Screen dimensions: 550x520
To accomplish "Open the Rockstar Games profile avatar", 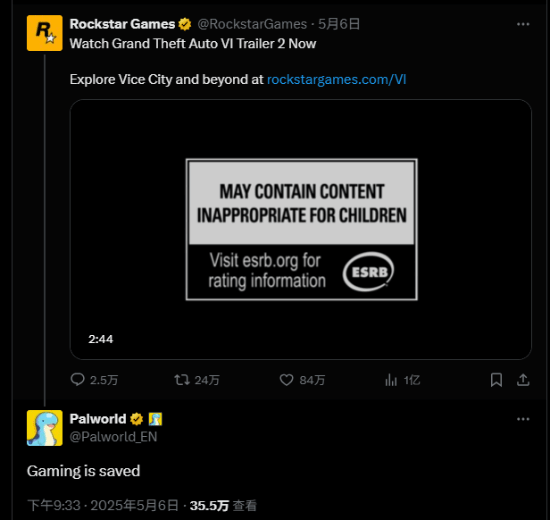I will (x=45, y=33).
